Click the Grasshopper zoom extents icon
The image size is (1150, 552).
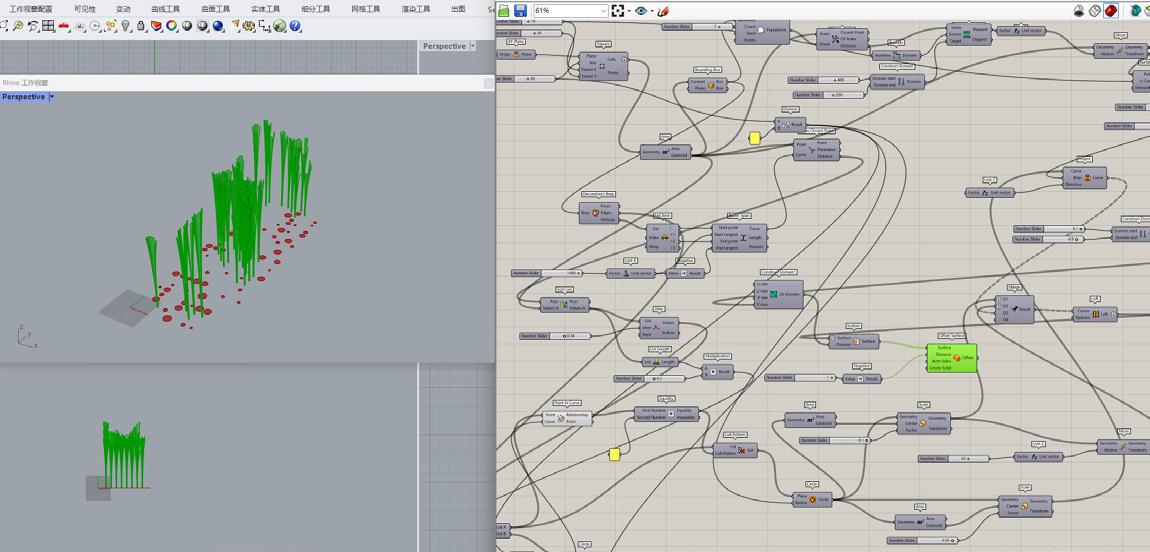point(618,11)
